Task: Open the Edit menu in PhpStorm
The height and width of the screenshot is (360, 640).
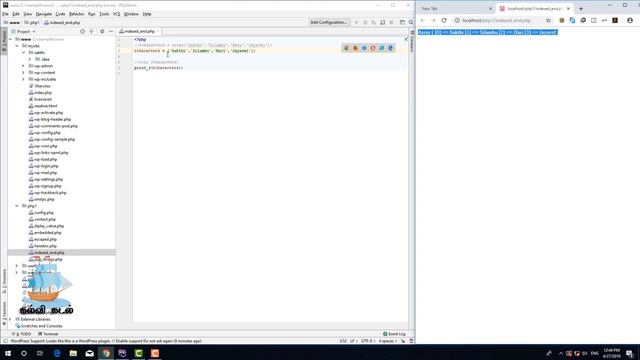Action: click(x=16, y=14)
